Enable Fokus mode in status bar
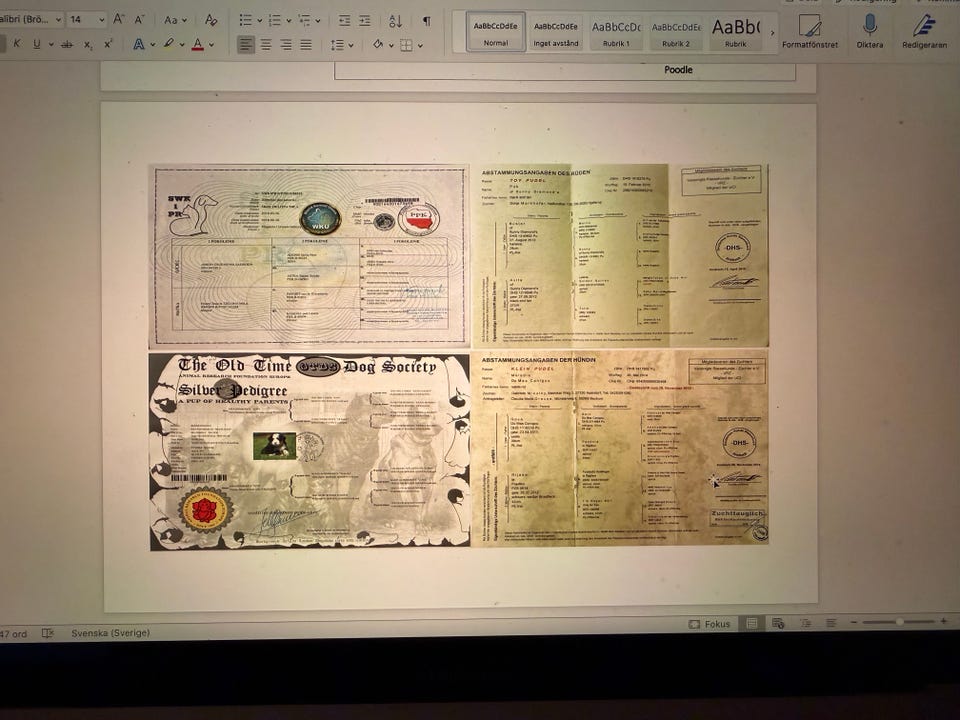 pos(710,624)
